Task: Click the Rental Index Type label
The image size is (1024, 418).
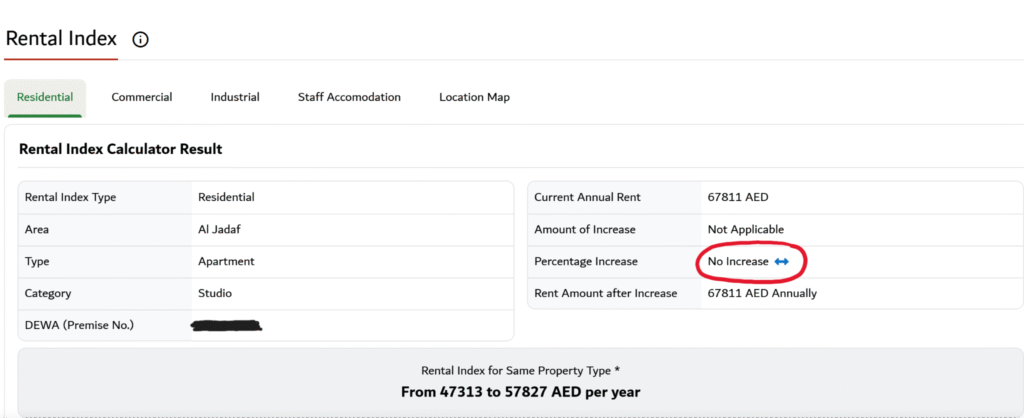Action: pyautogui.click(x=70, y=198)
